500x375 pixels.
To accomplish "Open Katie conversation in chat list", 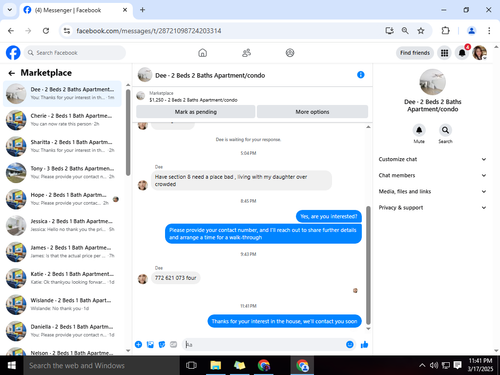I will tap(62, 278).
